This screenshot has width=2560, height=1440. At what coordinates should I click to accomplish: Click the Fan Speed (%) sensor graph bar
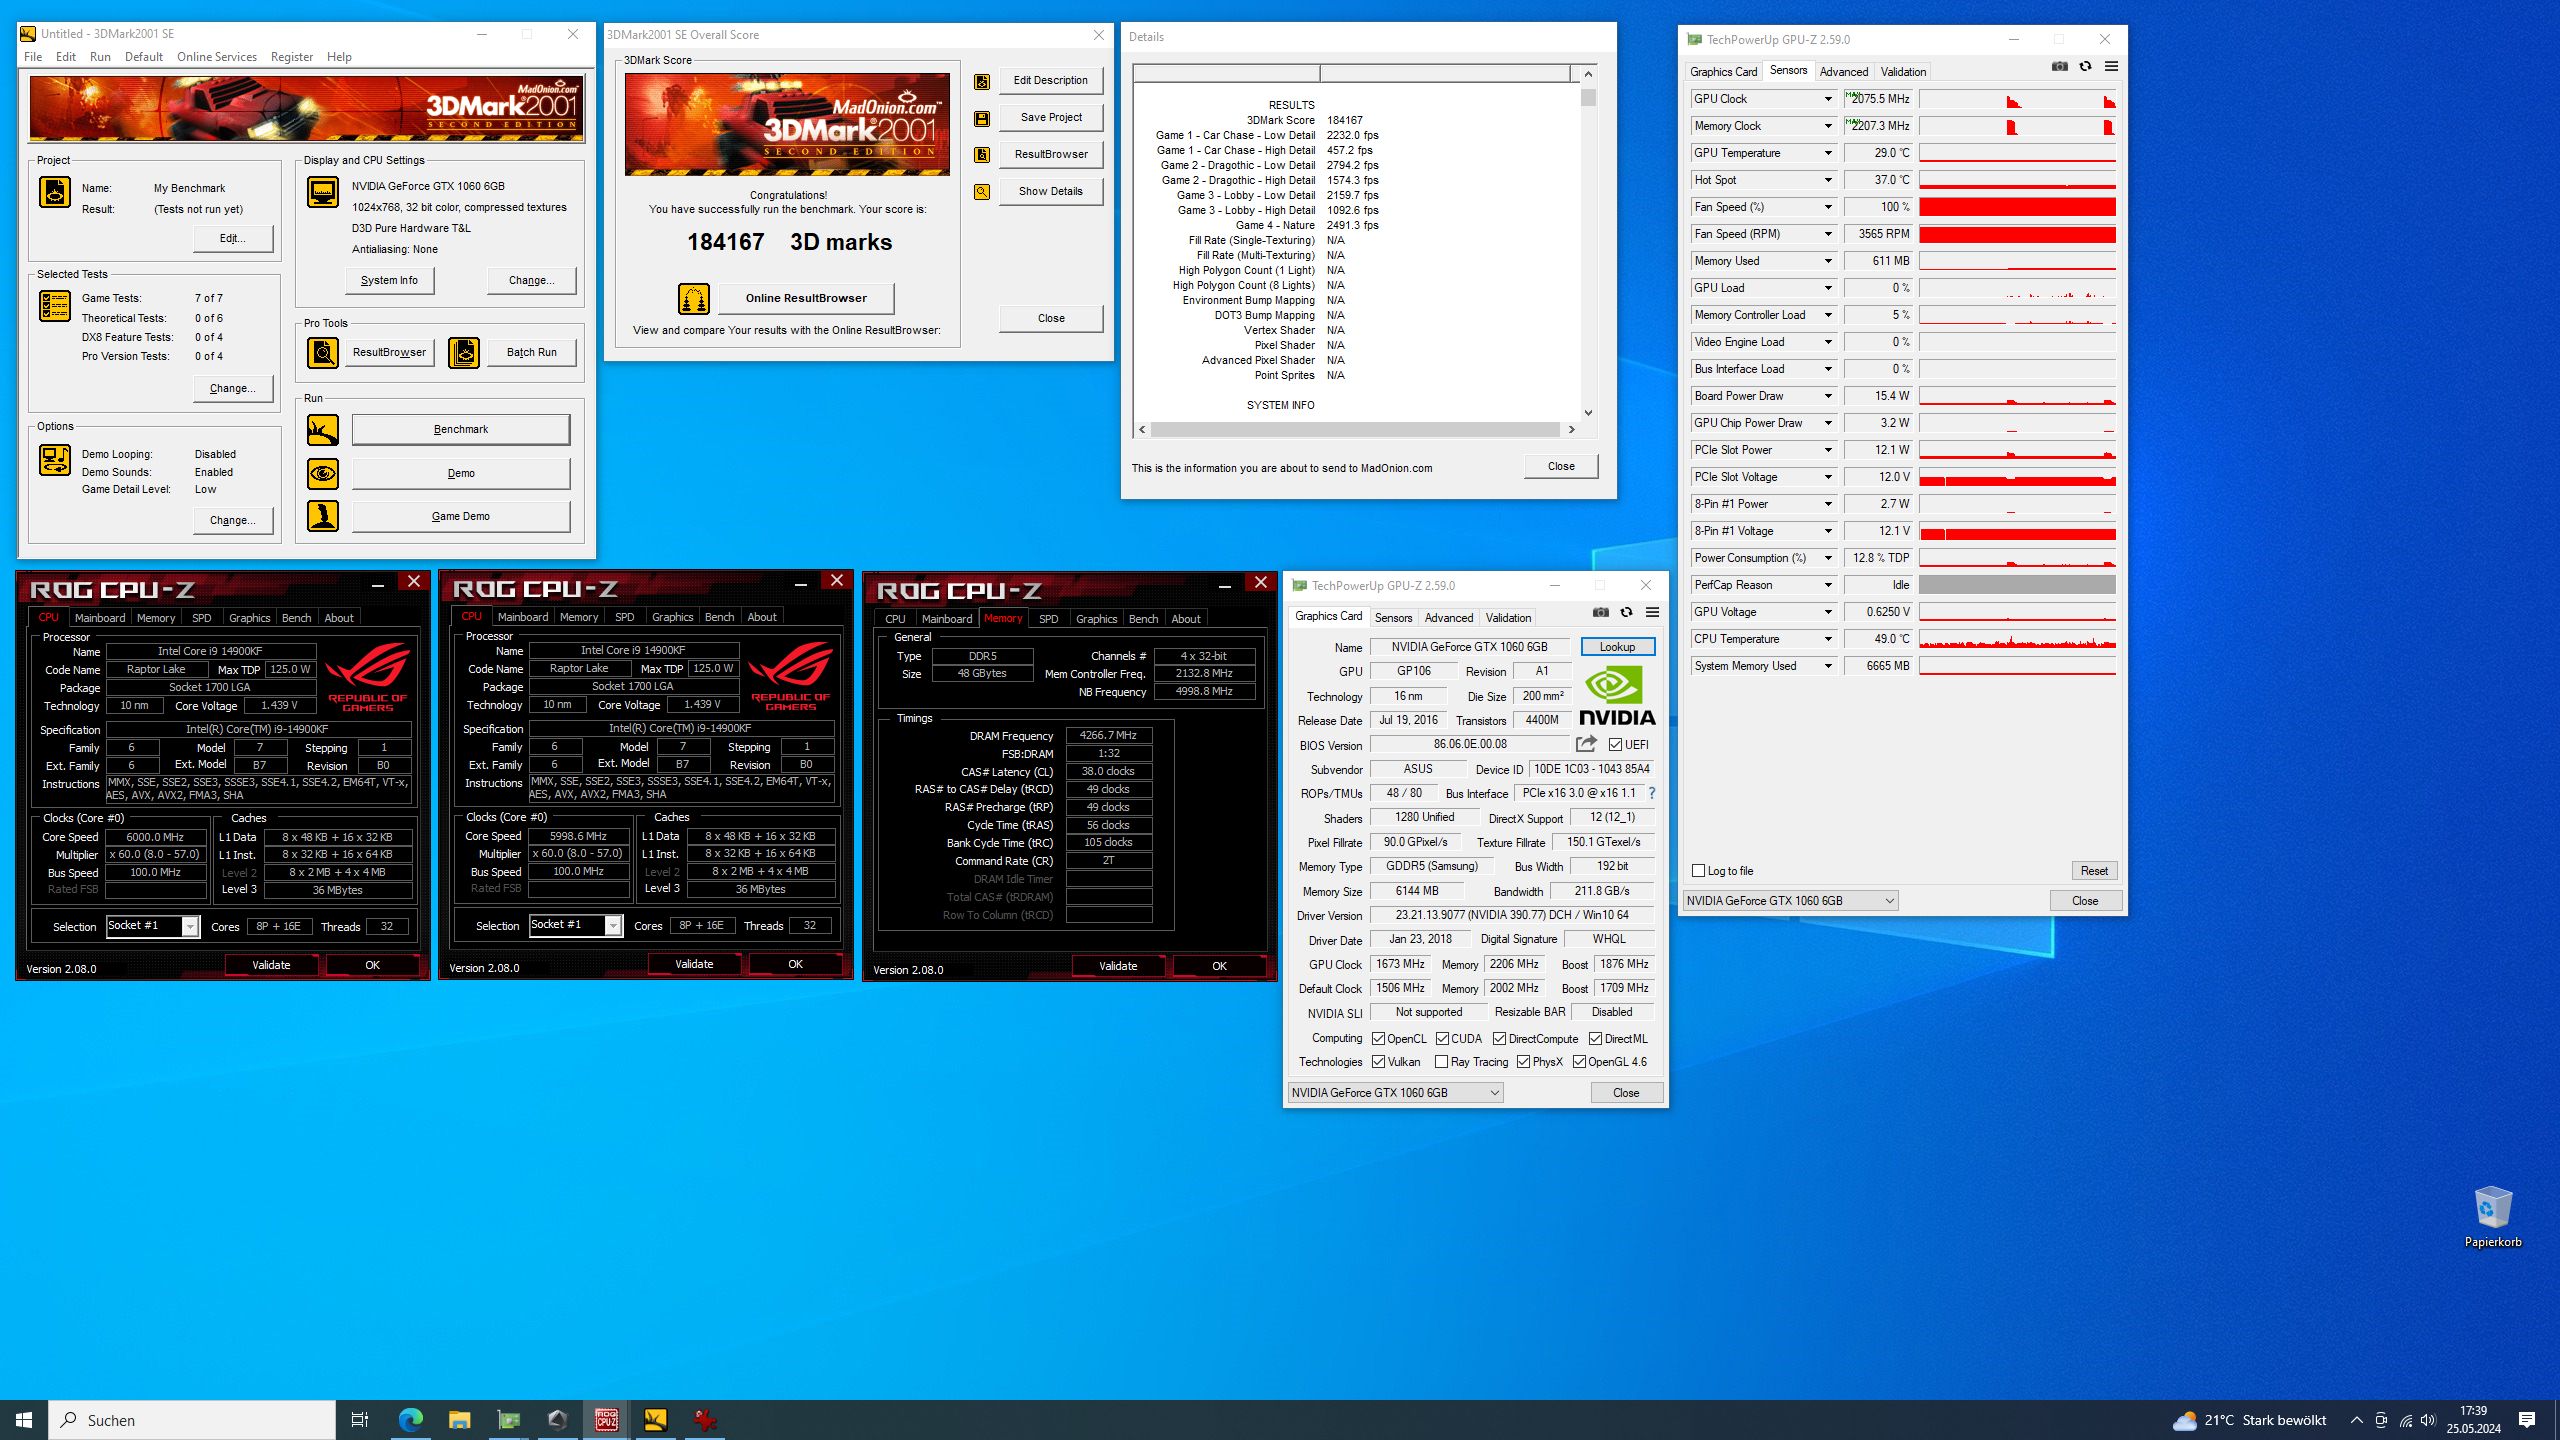[x=2017, y=207]
